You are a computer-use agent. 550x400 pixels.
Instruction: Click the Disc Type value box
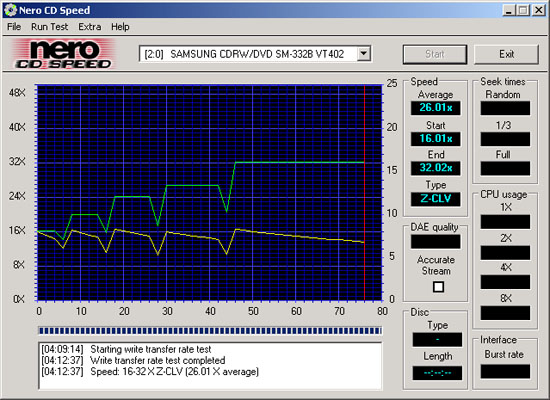(437, 340)
